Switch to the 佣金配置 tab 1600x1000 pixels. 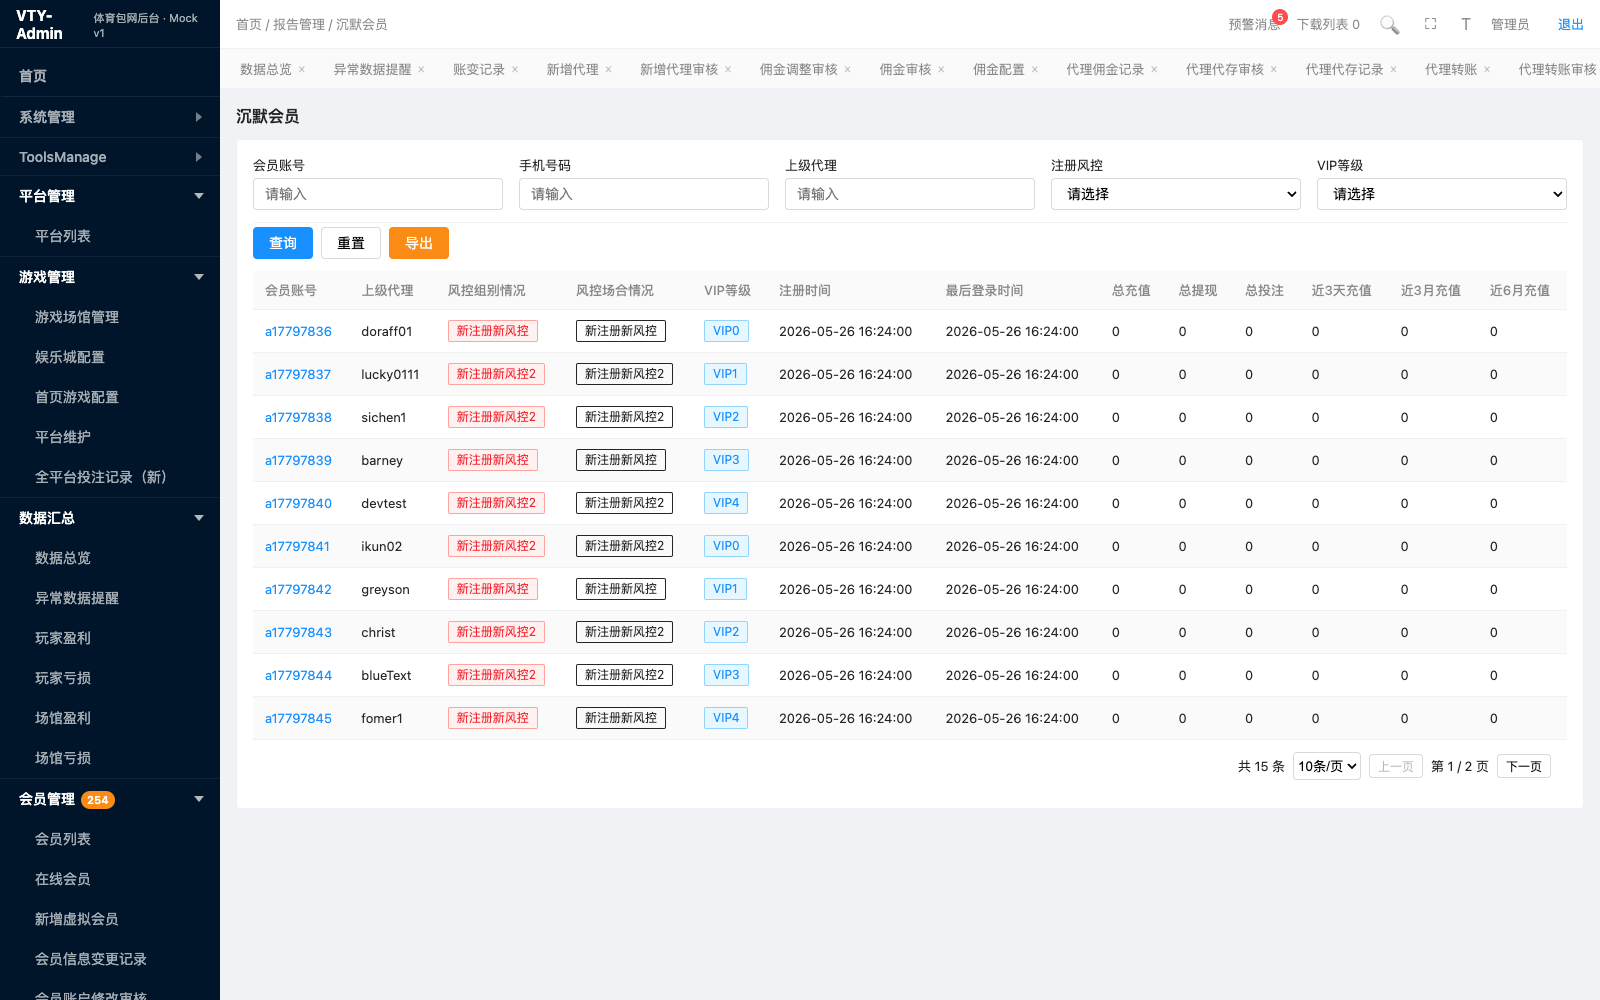(x=999, y=69)
